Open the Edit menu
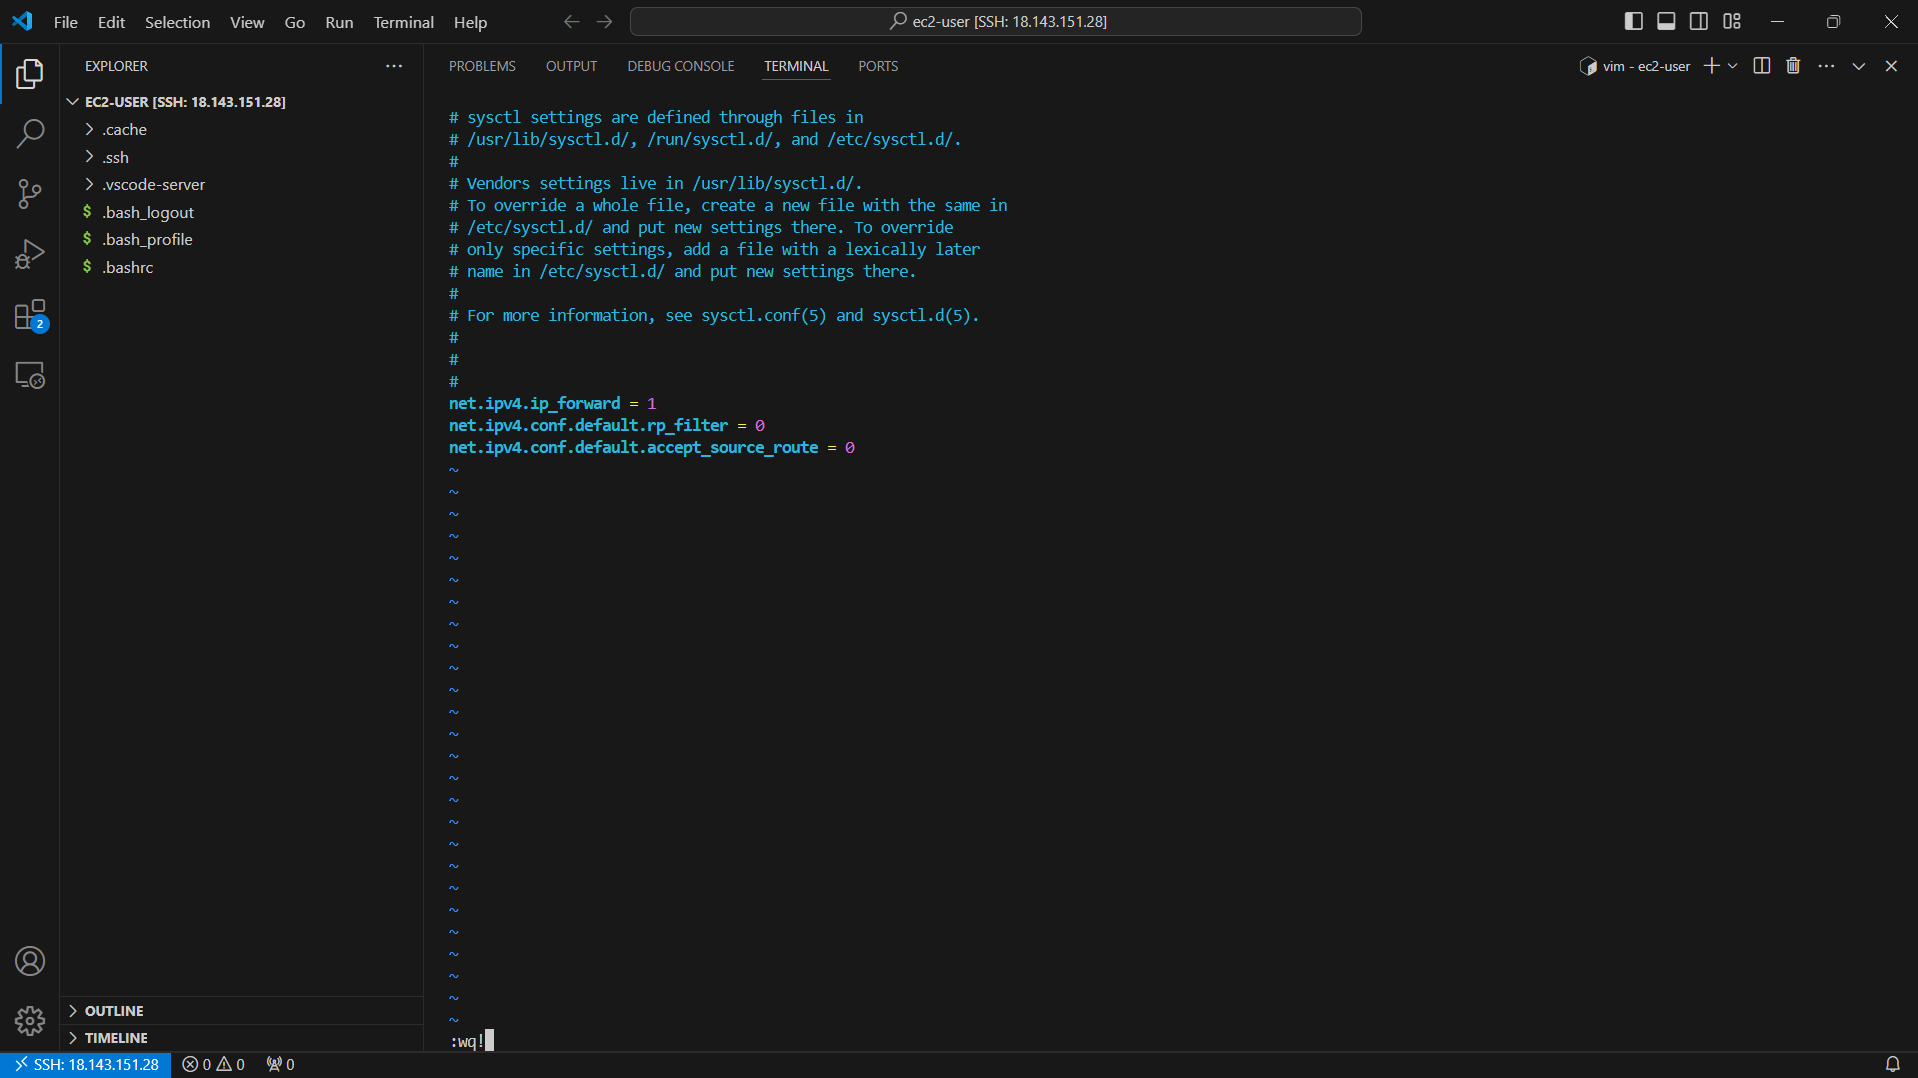The height and width of the screenshot is (1078, 1918). [x=111, y=22]
